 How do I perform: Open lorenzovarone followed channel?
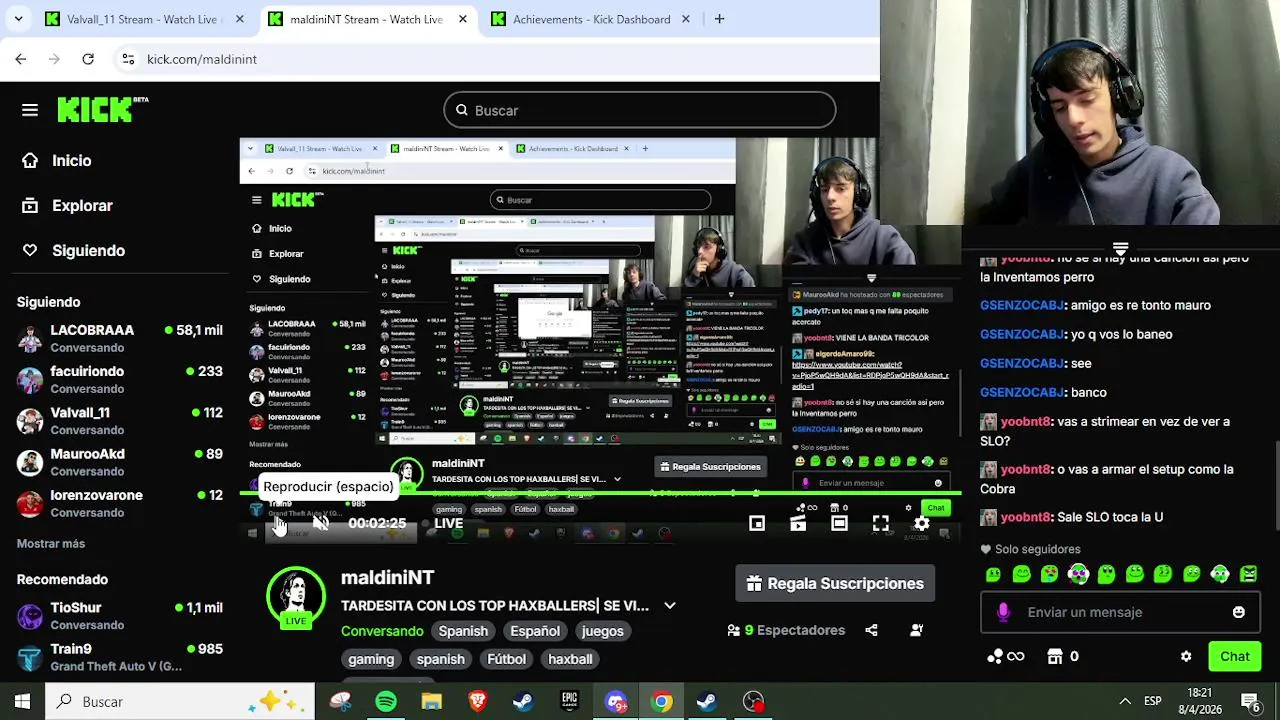(120, 503)
